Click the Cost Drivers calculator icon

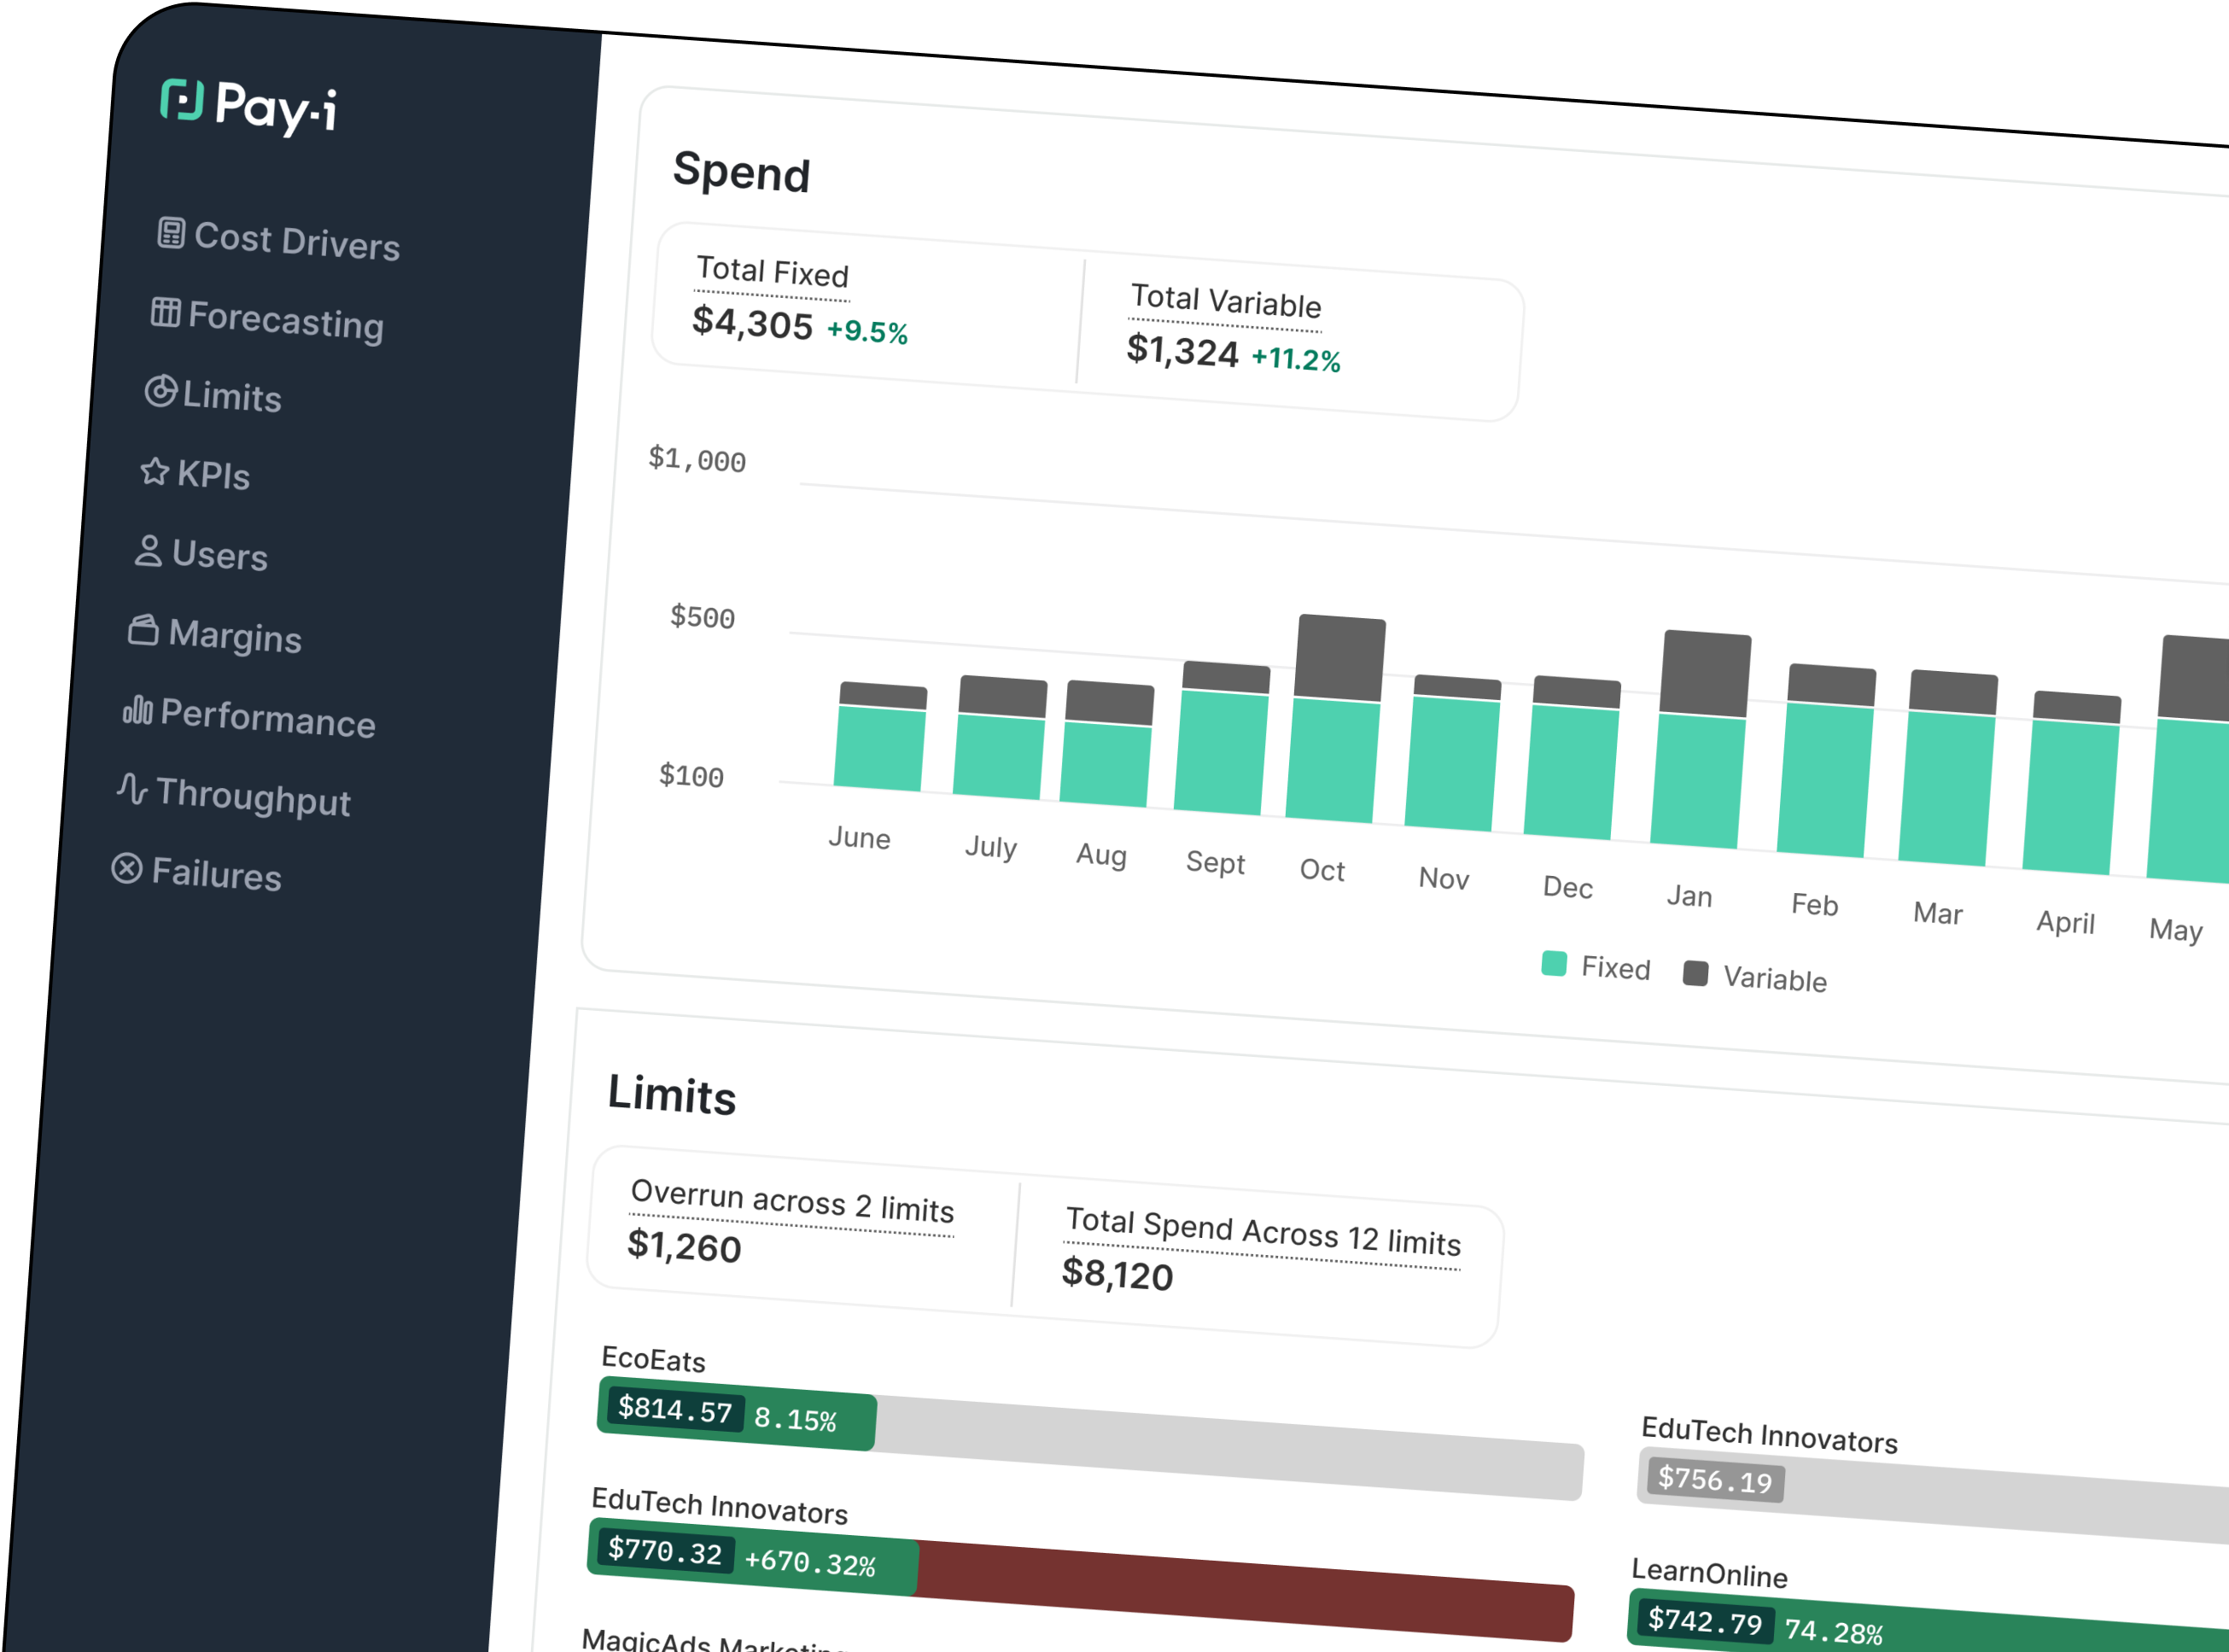click(171, 233)
